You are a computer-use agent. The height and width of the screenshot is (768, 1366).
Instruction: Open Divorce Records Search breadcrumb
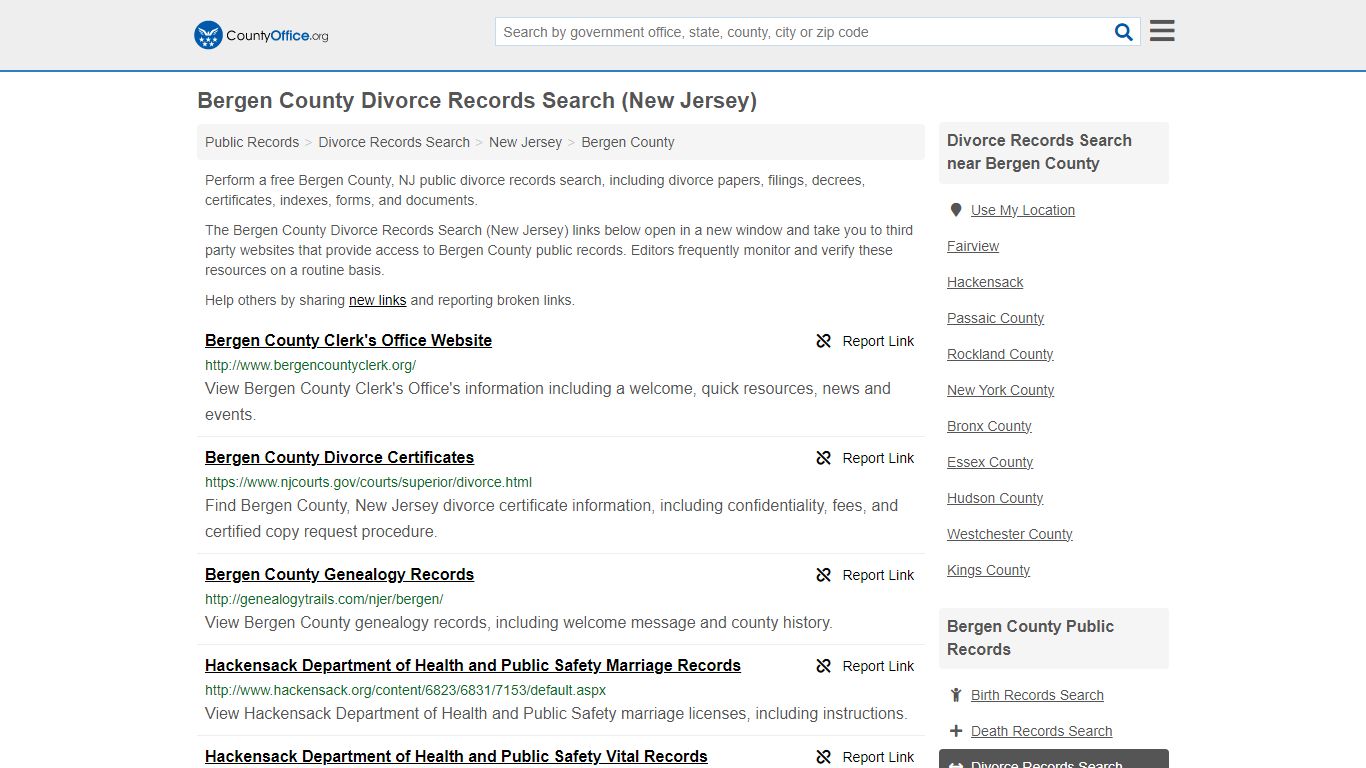click(x=394, y=142)
